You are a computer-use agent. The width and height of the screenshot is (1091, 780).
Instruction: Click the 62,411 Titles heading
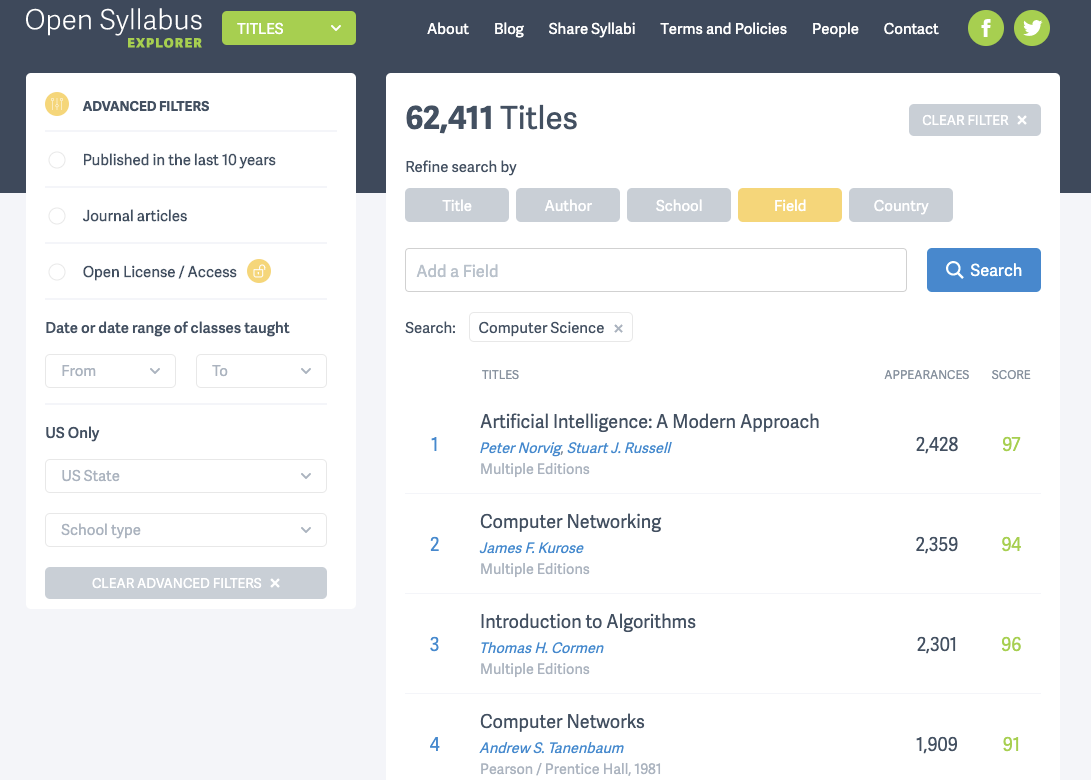(491, 118)
